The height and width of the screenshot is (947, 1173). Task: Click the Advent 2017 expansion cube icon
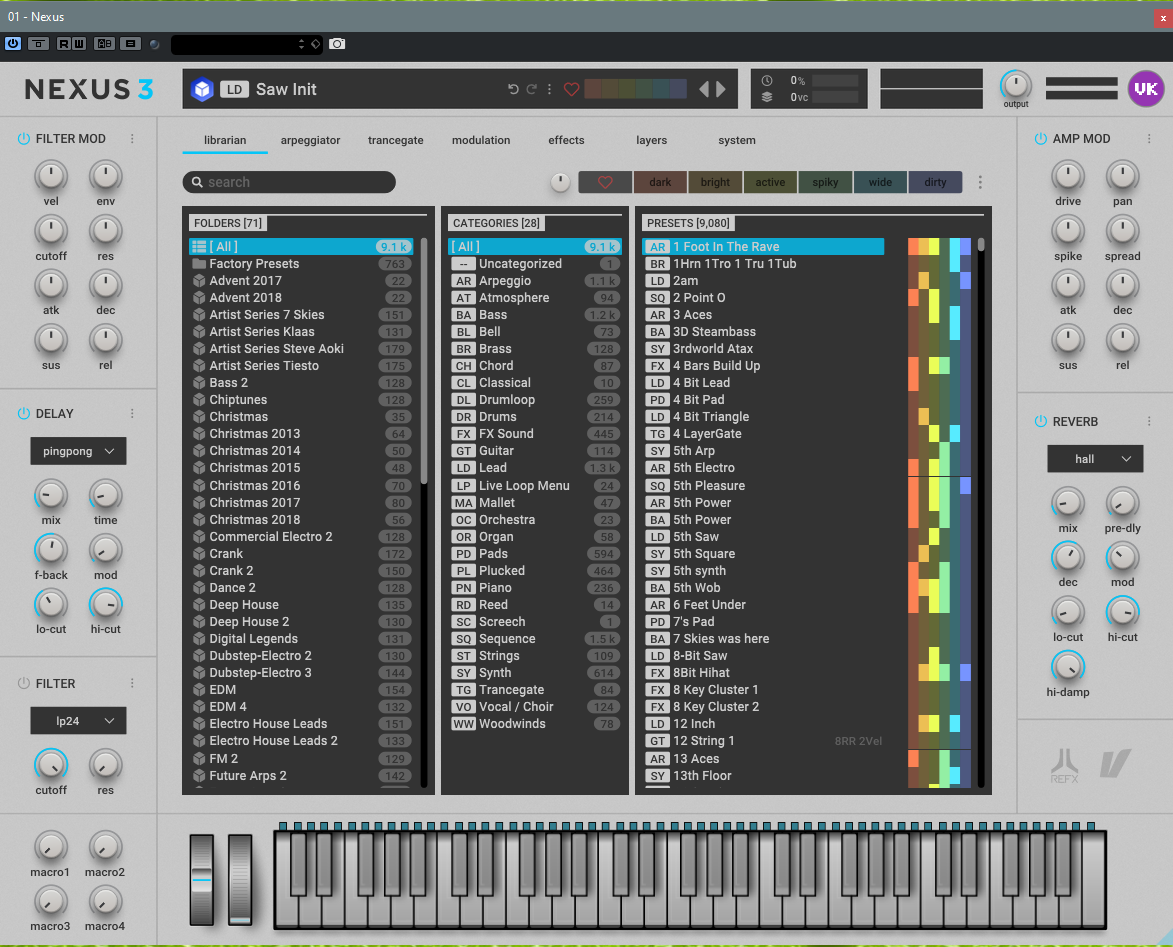199,281
